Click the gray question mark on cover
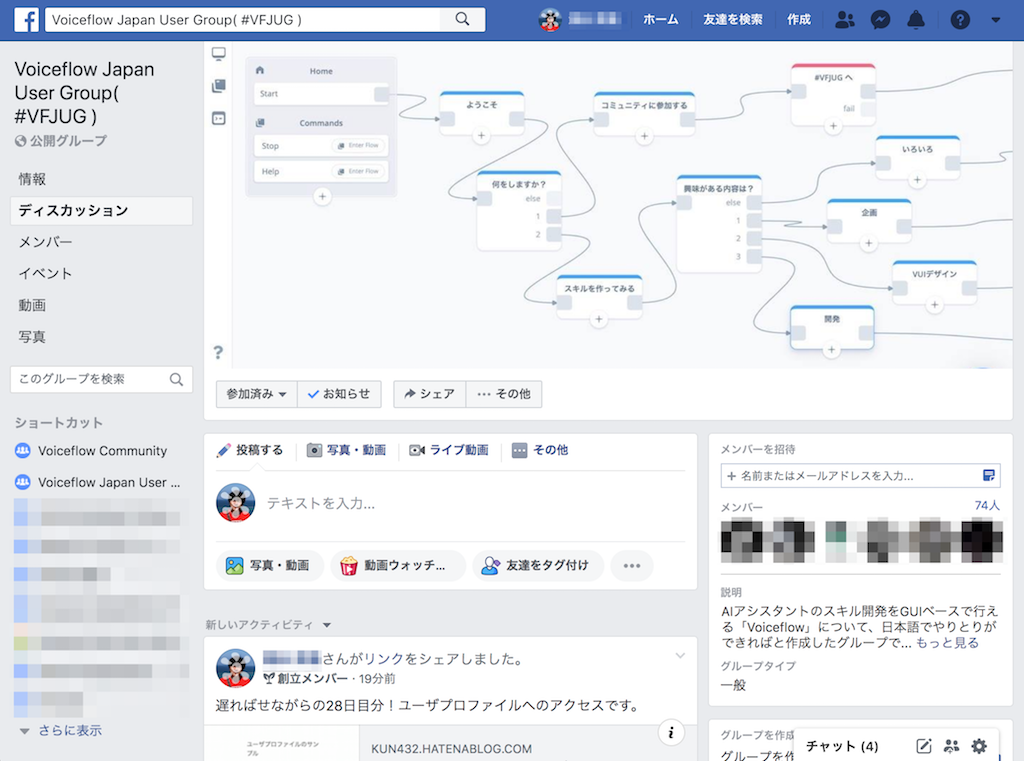The width and height of the screenshot is (1024, 761). pyautogui.click(x=218, y=353)
